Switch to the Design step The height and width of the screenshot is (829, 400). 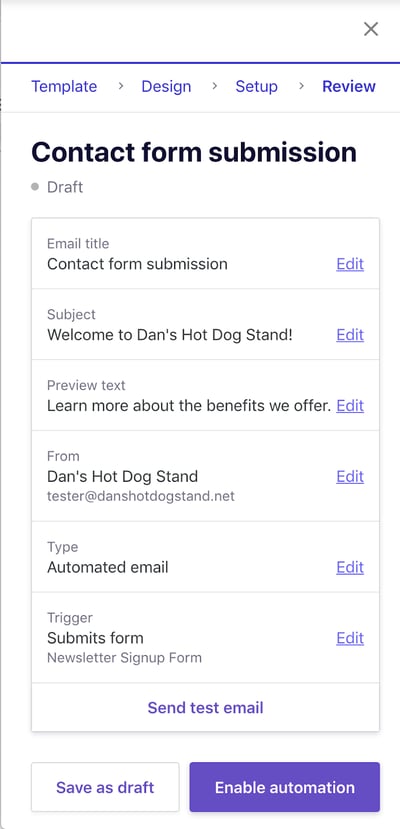coord(166,86)
